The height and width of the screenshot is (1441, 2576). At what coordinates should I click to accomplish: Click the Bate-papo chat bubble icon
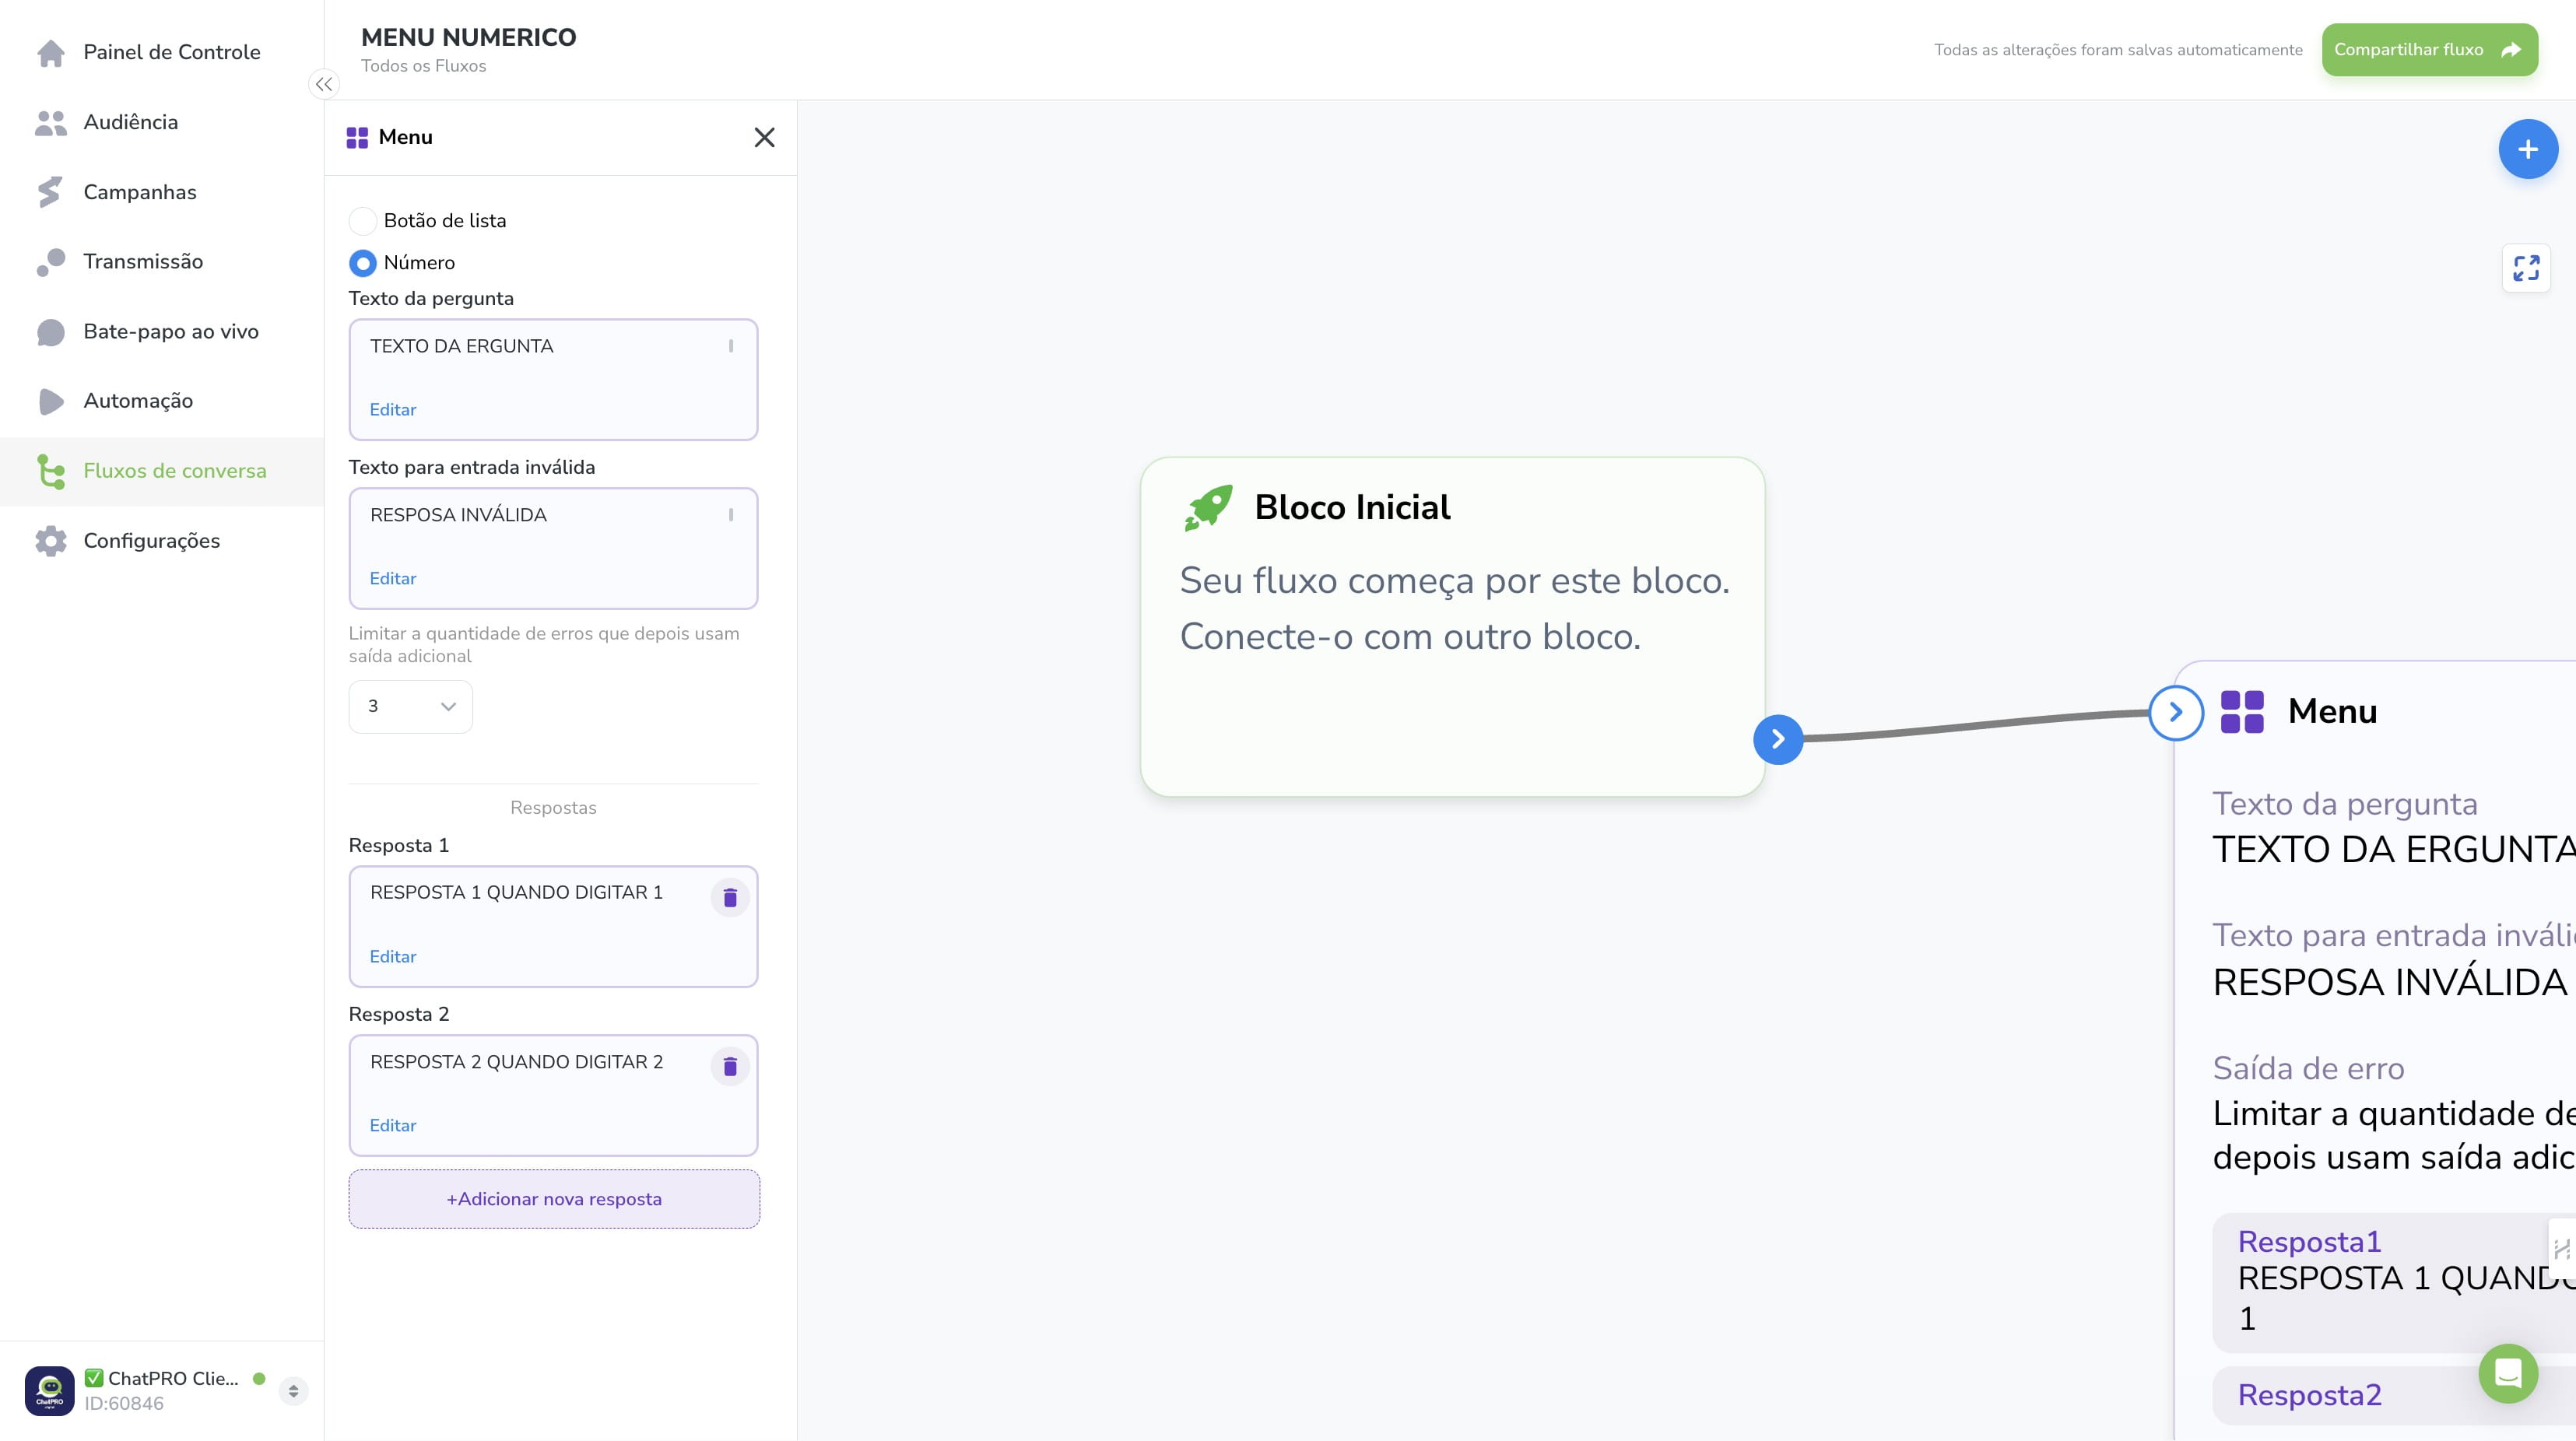50,332
